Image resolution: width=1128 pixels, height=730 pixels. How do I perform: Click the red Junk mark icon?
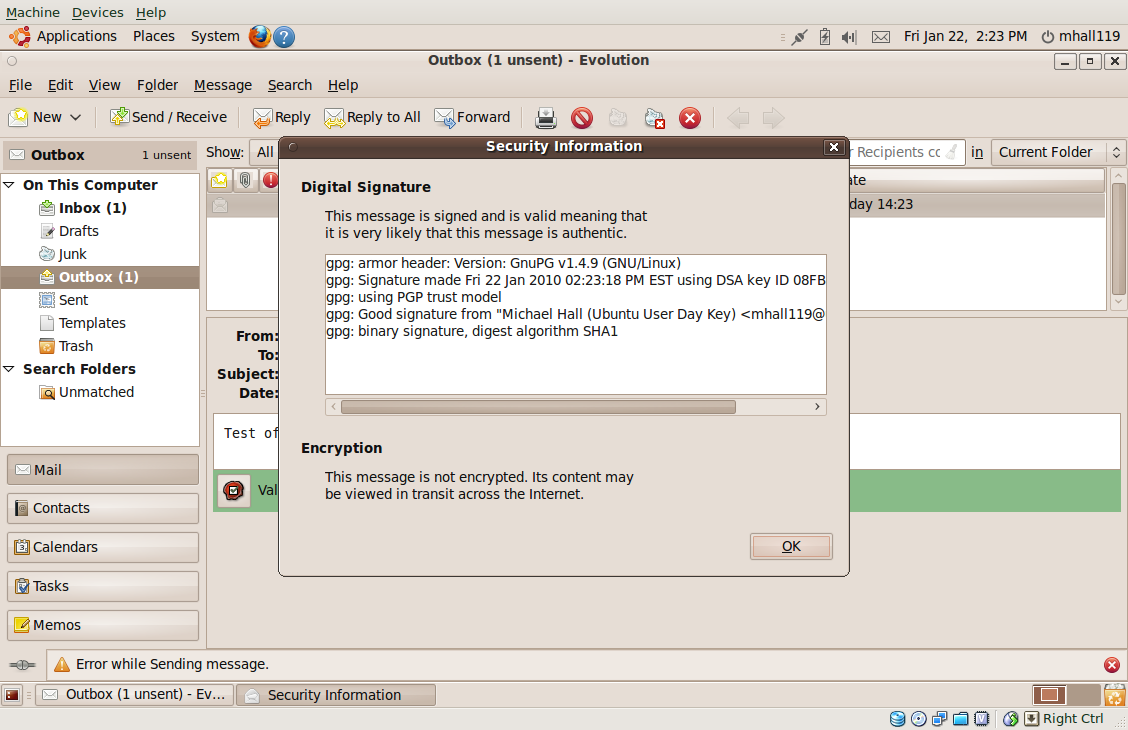coord(582,118)
